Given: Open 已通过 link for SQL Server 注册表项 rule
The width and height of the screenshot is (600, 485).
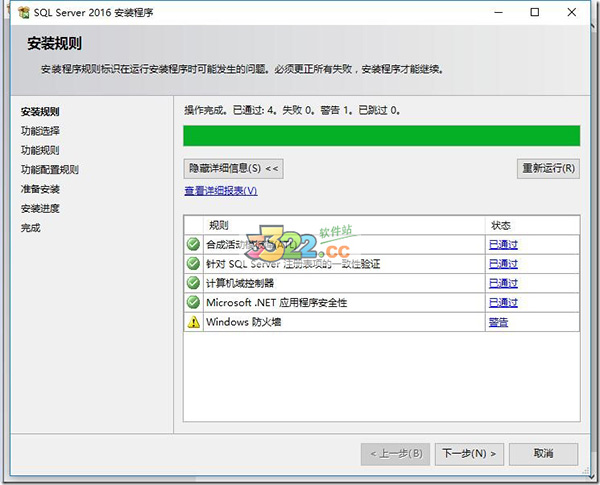Looking at the screenshot, I should tap(503, 264).
